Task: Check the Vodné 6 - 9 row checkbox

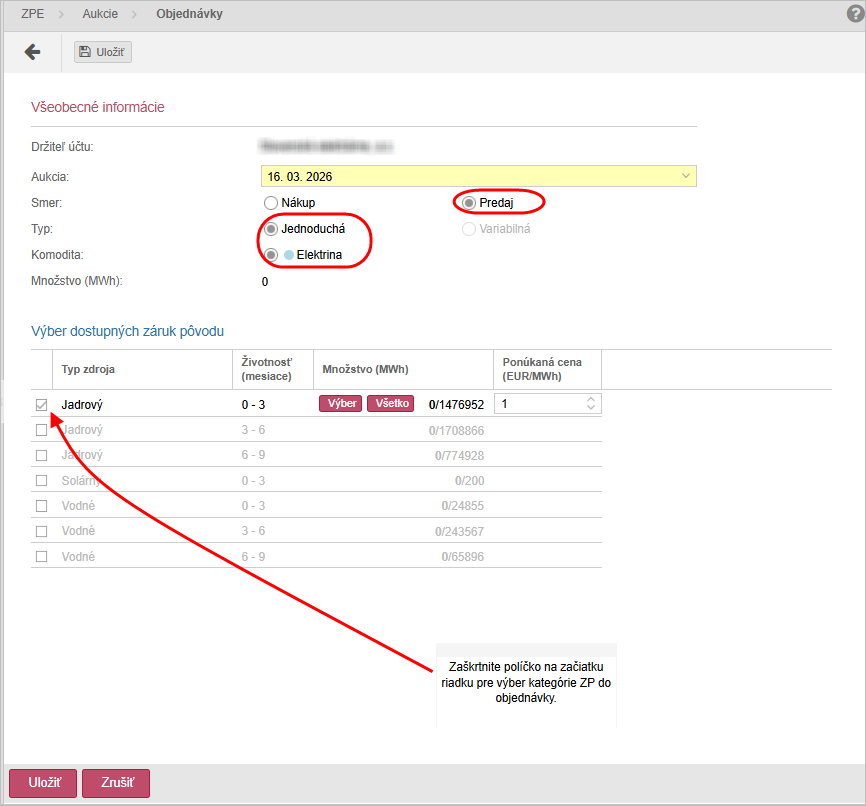Action: point(41,557)
